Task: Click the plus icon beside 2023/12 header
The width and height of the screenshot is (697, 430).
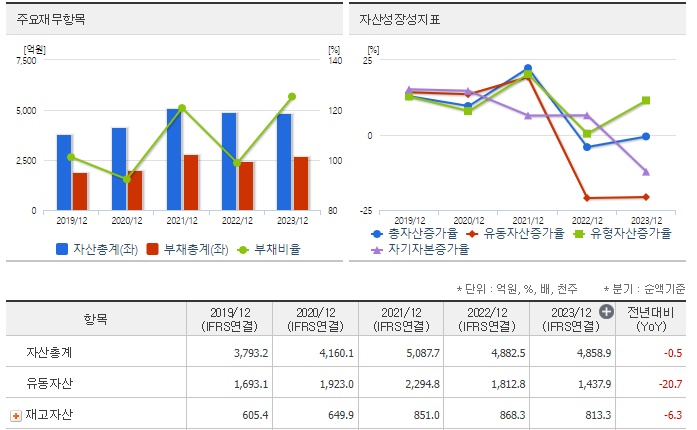Action: 606,312
